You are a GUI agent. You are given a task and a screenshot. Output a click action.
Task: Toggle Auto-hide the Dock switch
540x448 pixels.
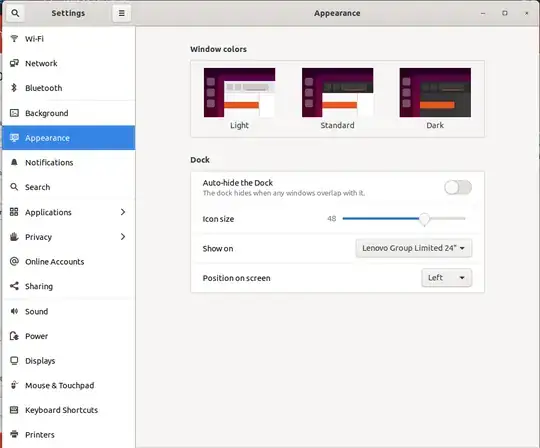click(458, 188)
